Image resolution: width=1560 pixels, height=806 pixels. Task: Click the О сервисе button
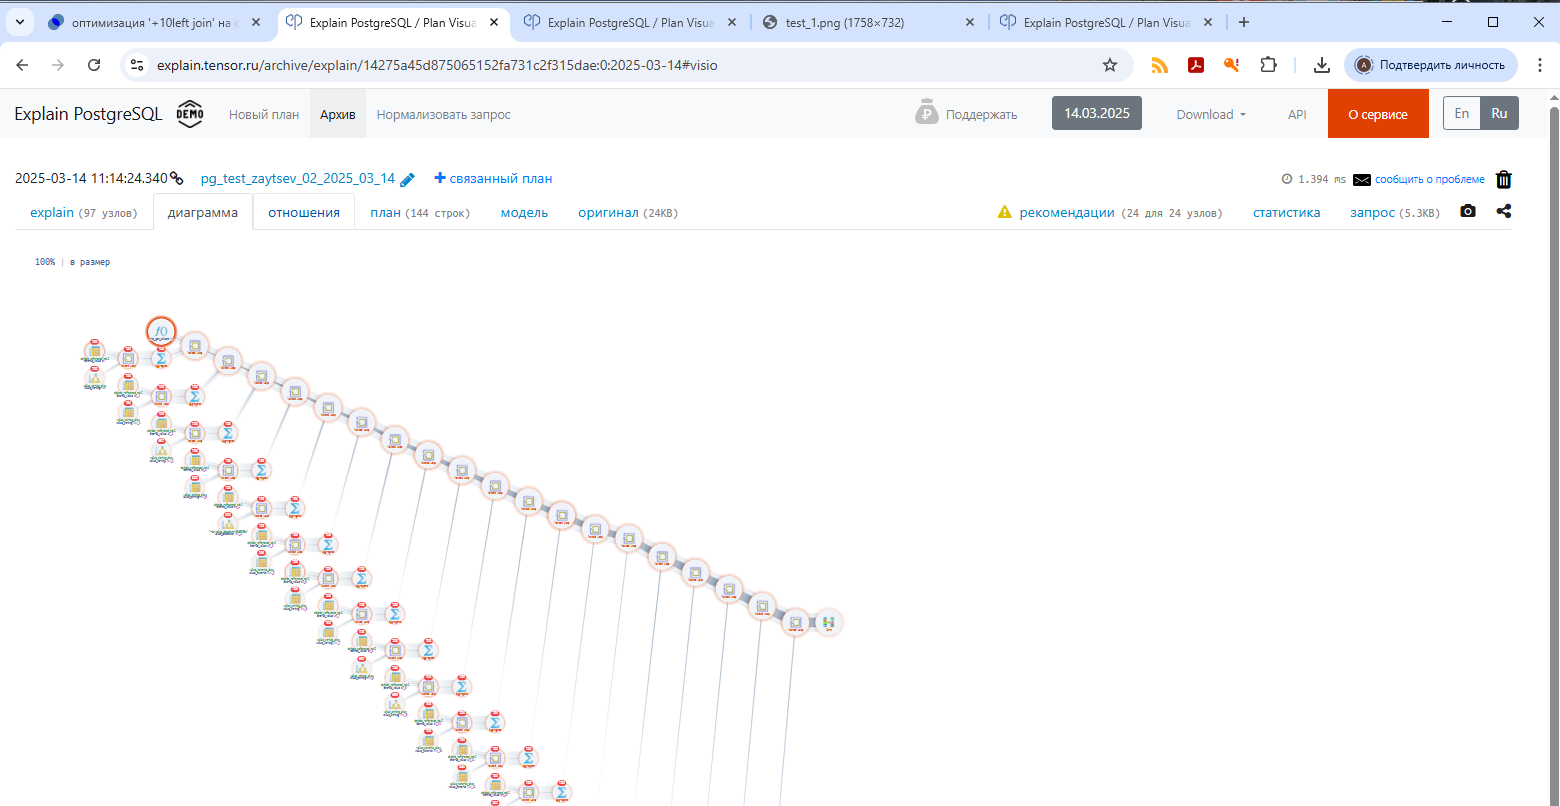tap(1377, 114)
